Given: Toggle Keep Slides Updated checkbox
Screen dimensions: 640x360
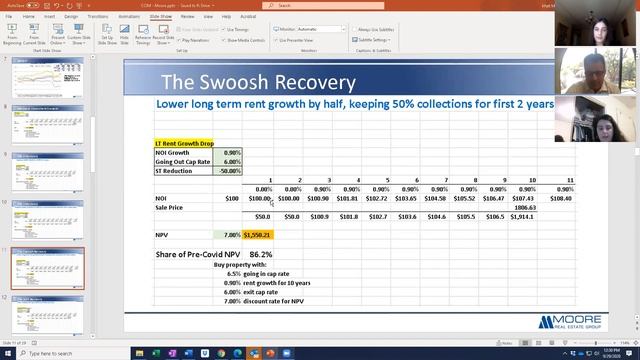Looking at the screenshot, I should point(198,29).
